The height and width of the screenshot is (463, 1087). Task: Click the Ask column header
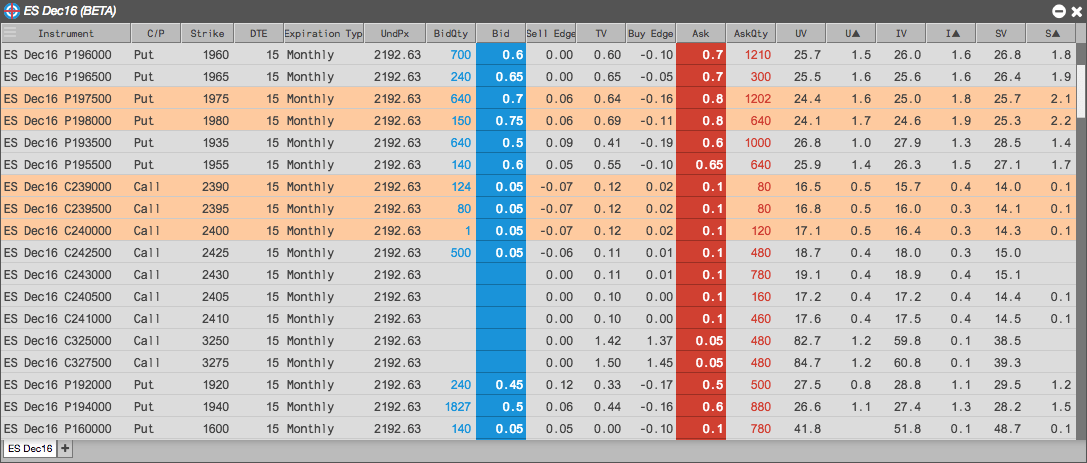(x=701, y=33)
